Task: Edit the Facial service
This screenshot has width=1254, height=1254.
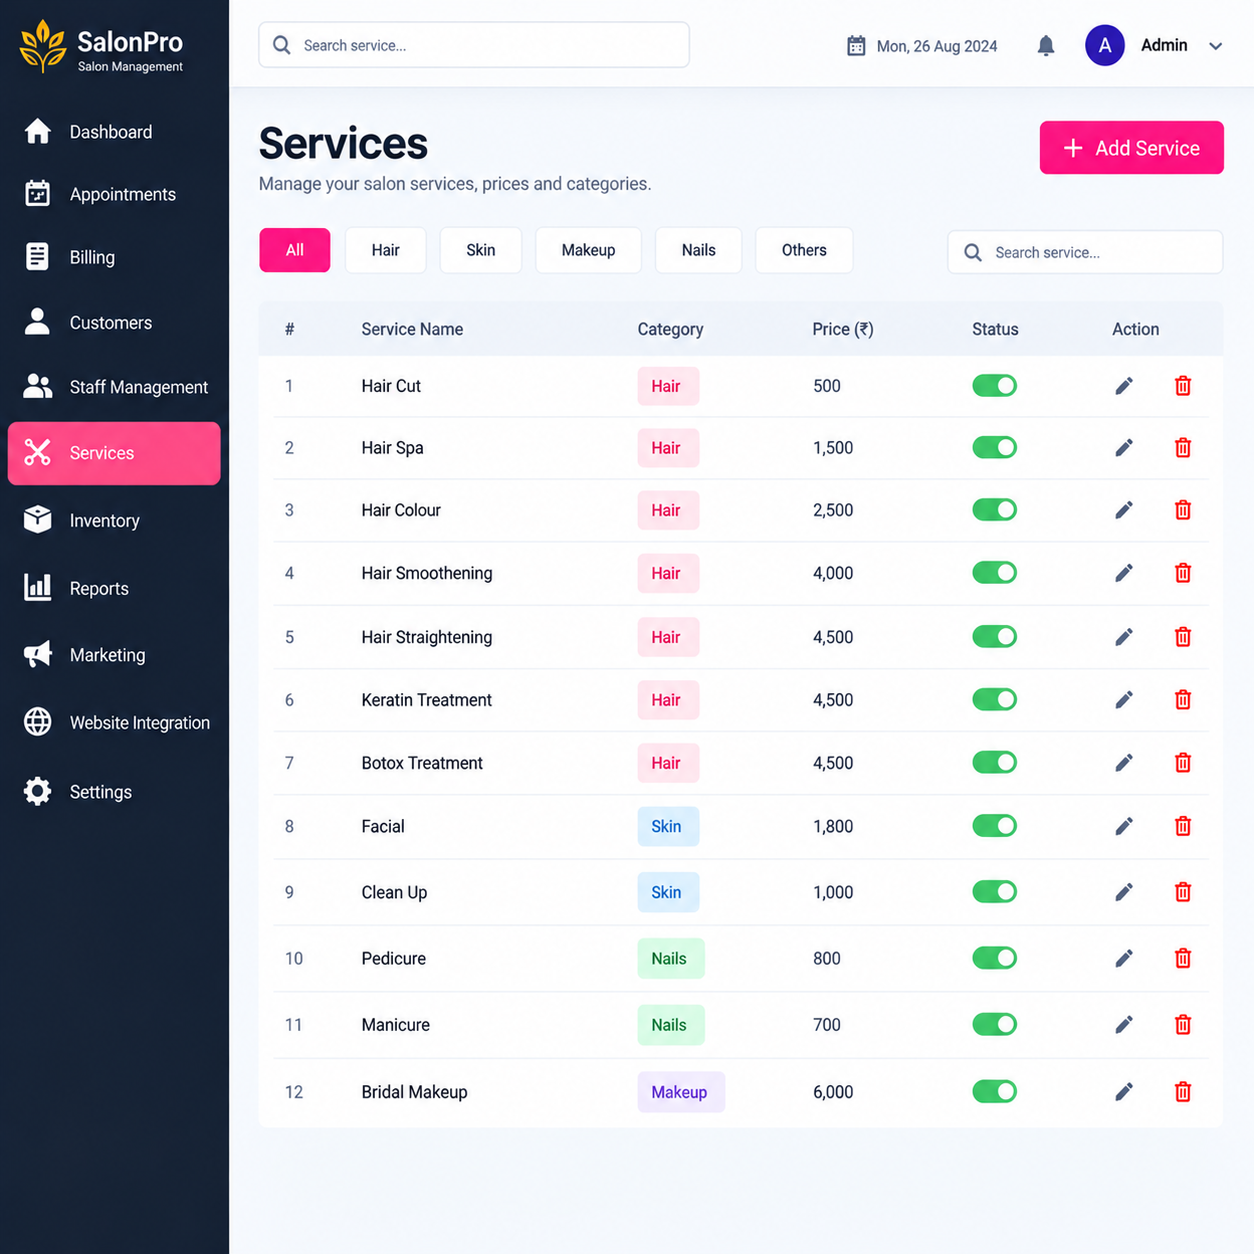Action: (1124, 826)
